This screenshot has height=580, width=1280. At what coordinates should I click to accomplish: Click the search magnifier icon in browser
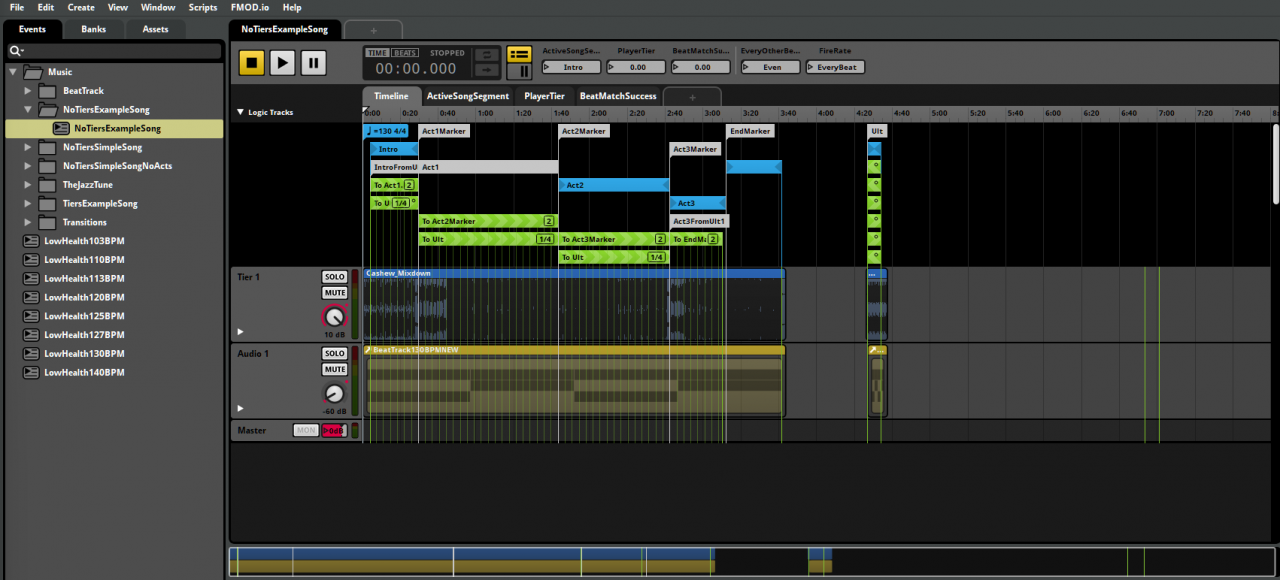point(16,51)
